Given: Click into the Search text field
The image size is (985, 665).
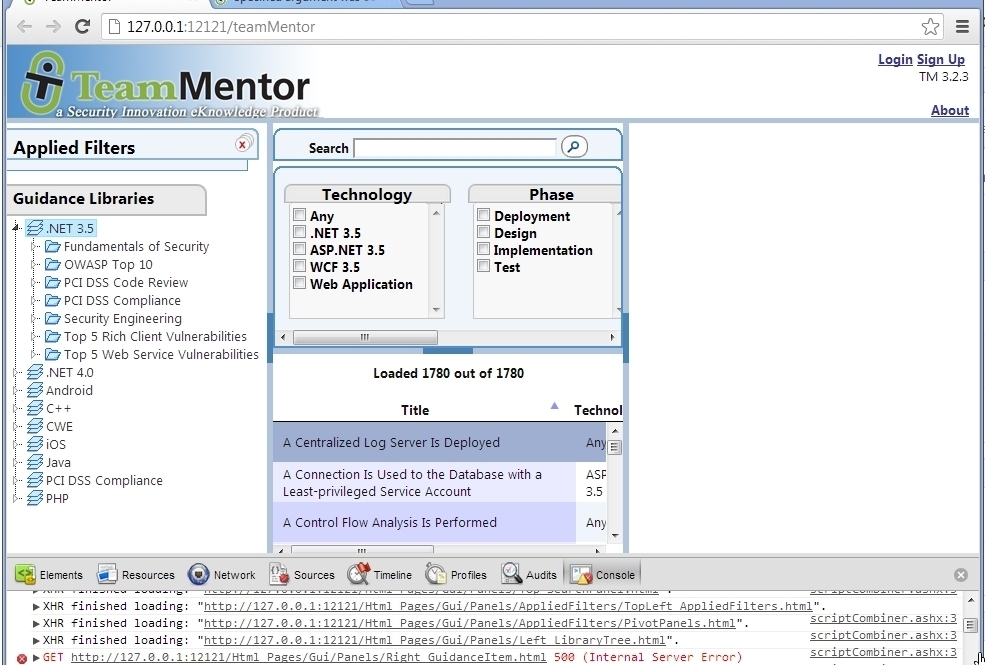Looking at the screenshot, I should (x=454, y=148).
